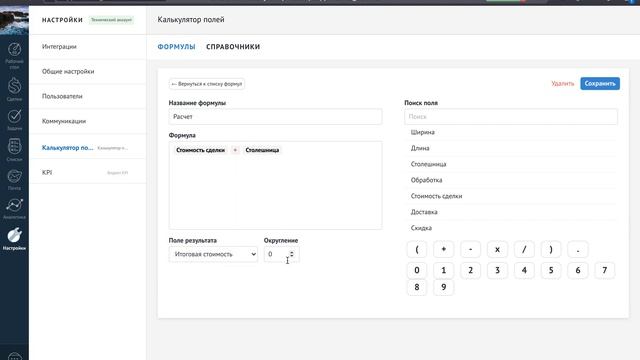Switch to the СПРАВОЧНИКИ tab
Image resolution: width=640 pixels, height=360 pixels.
coord(233,47)
